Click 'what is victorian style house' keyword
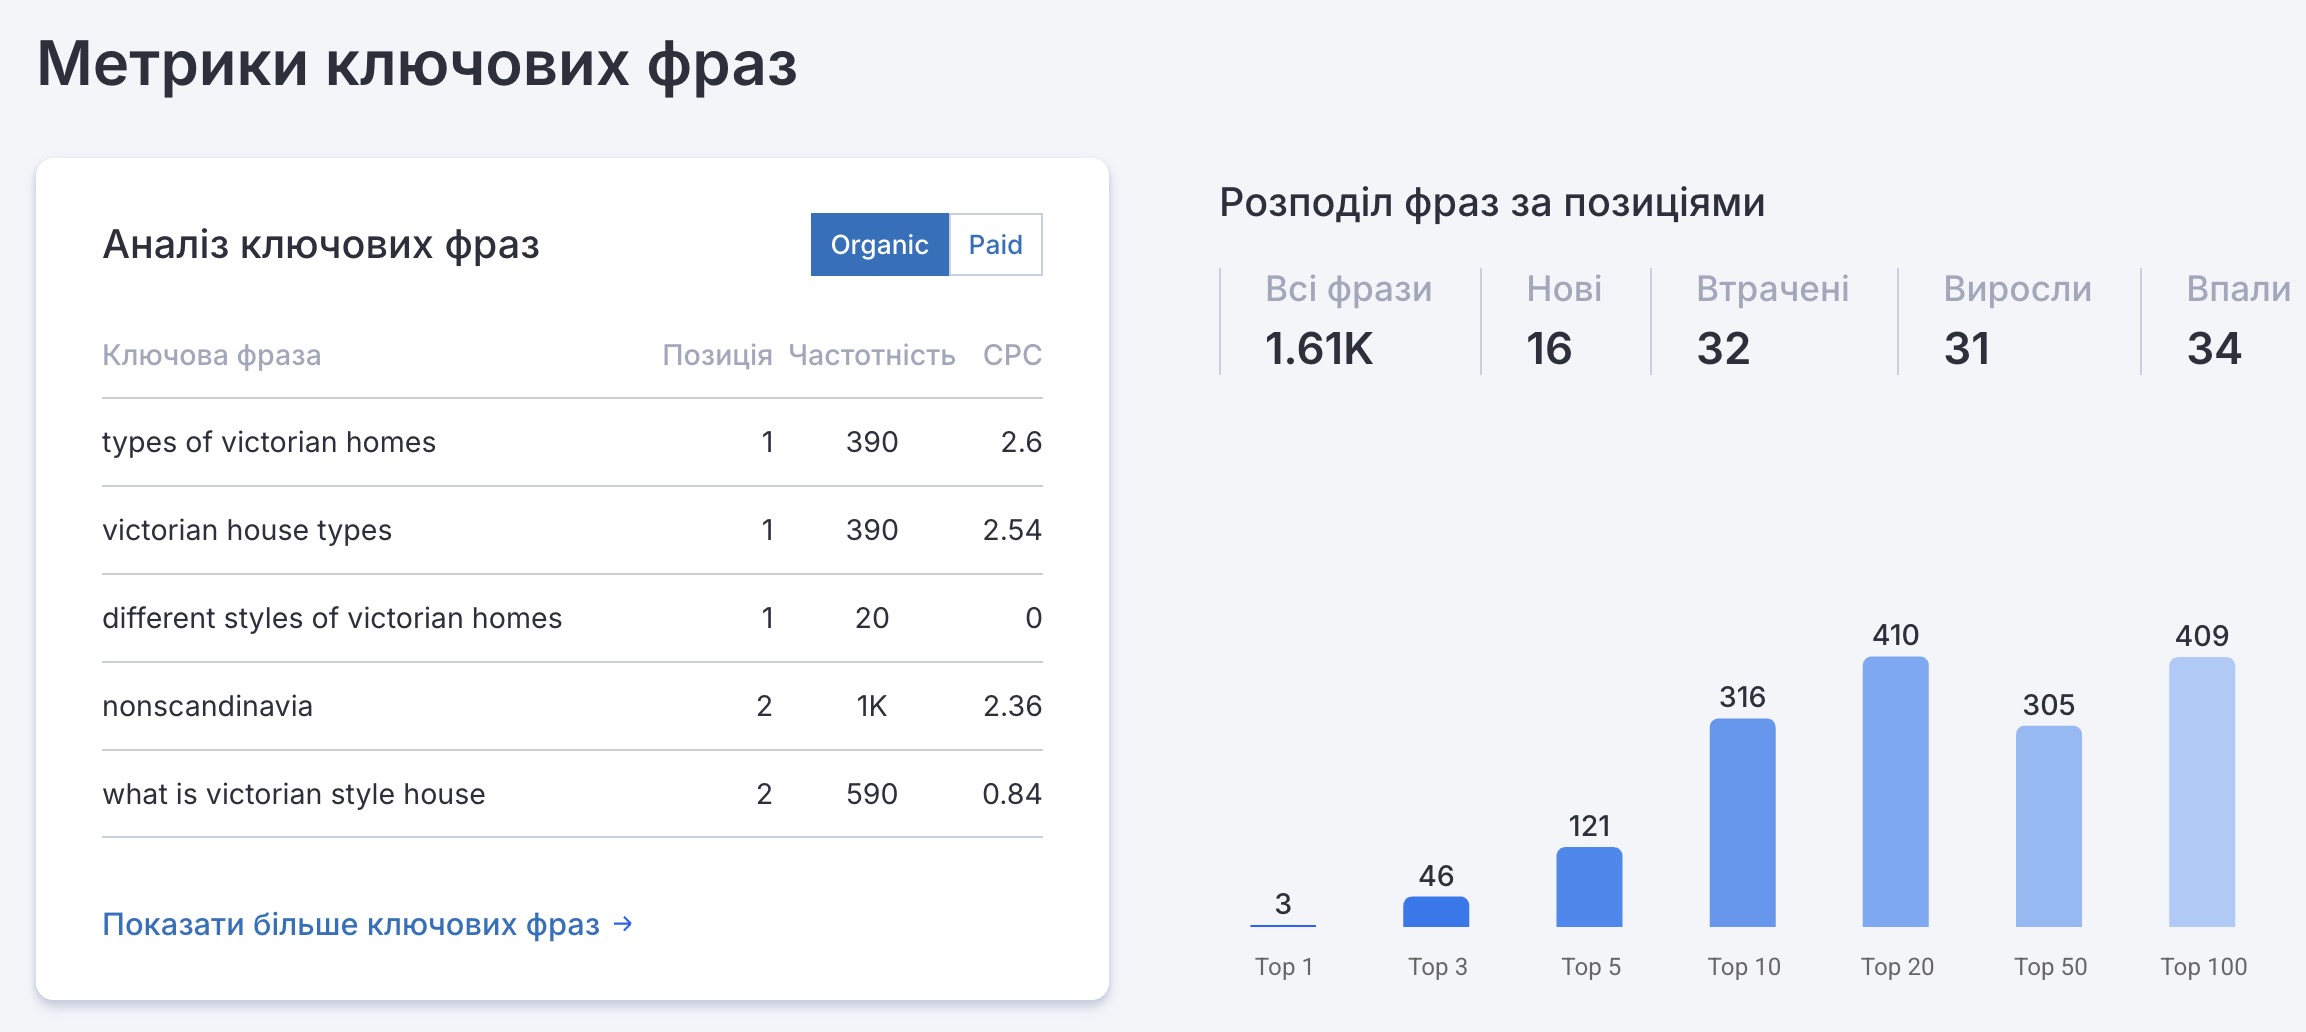This screenshot has height=1032, width=2306. click(x=293, y=794)
